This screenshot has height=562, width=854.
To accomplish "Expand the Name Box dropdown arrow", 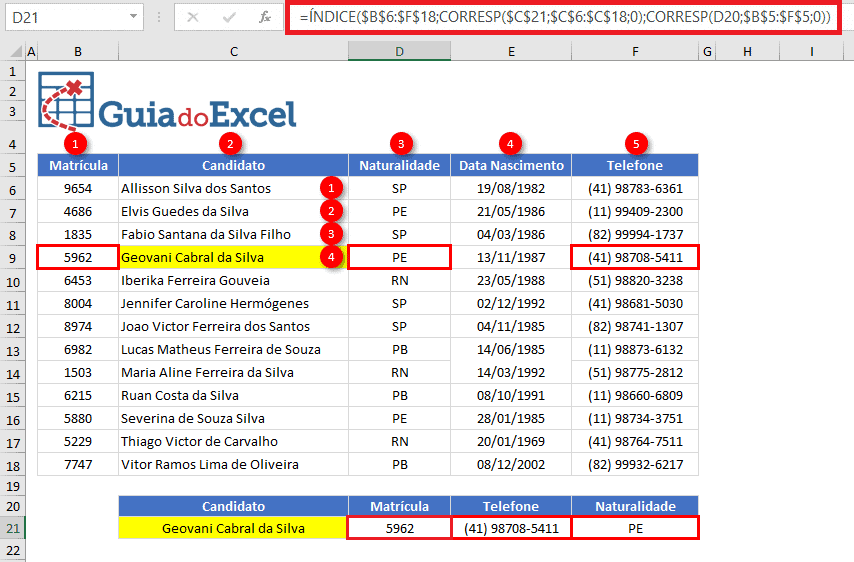I will [x=133, y=17].
